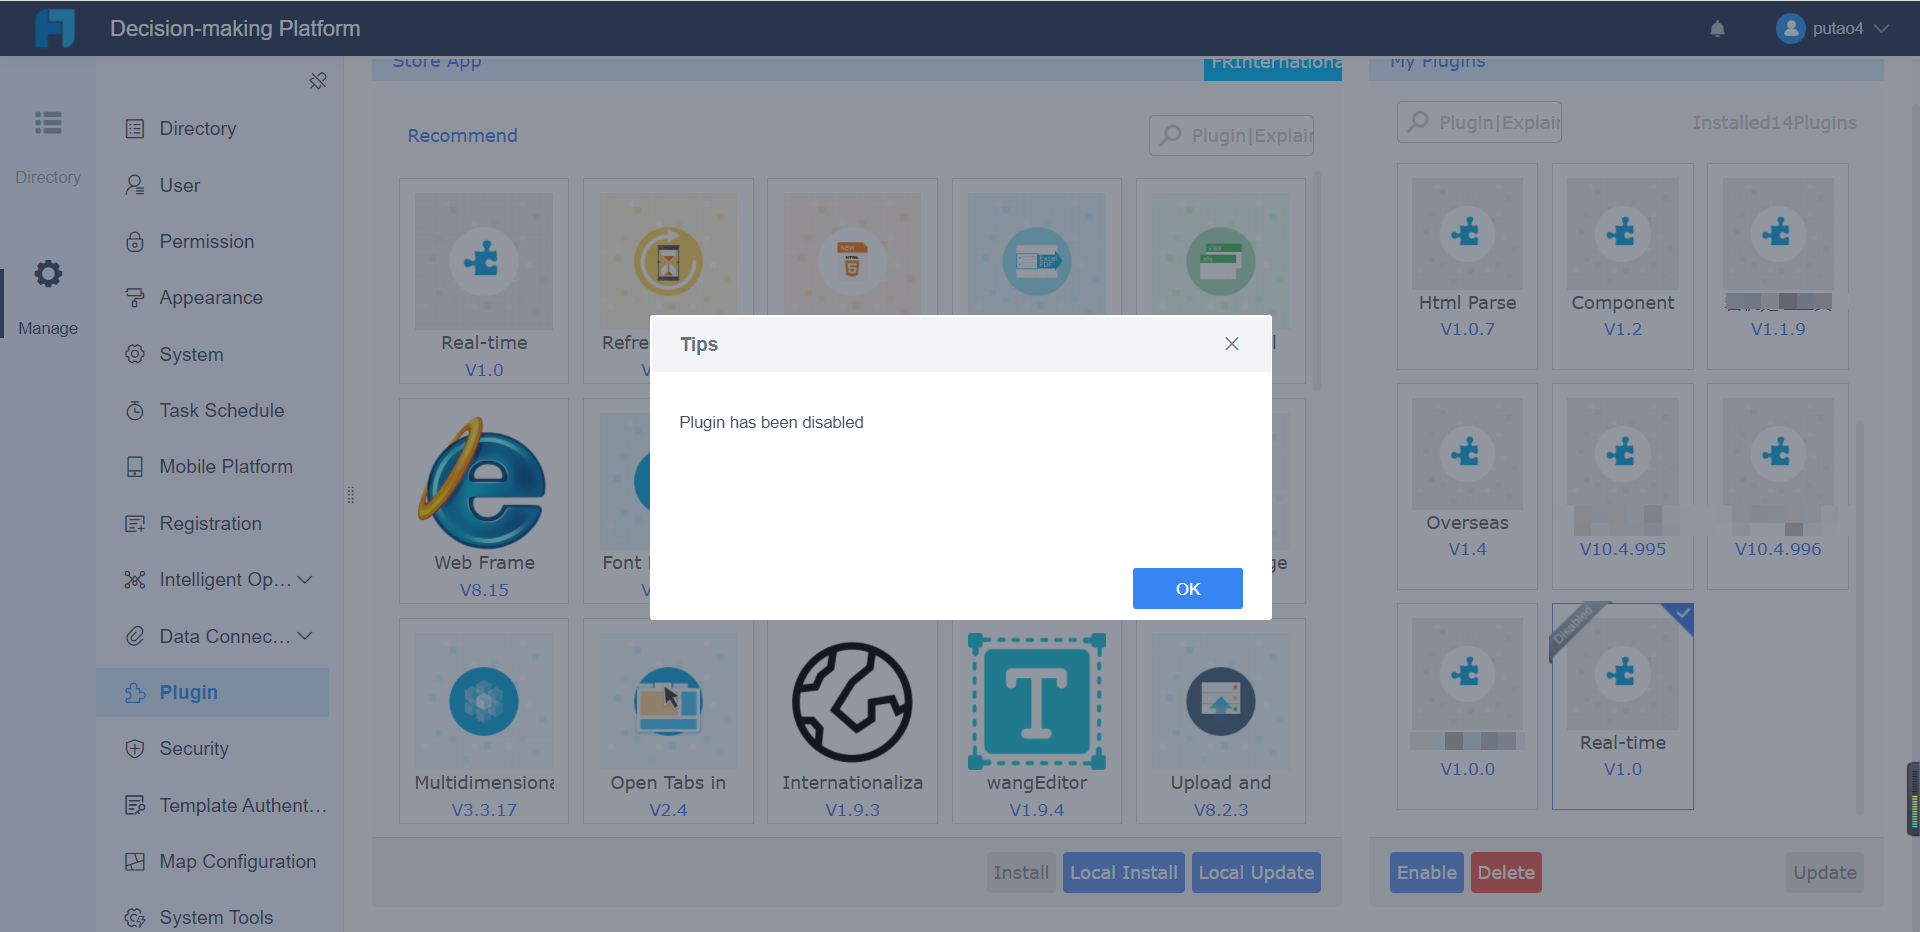Open the notification bell
1920x932 pixels.
tap(1717, 29)
